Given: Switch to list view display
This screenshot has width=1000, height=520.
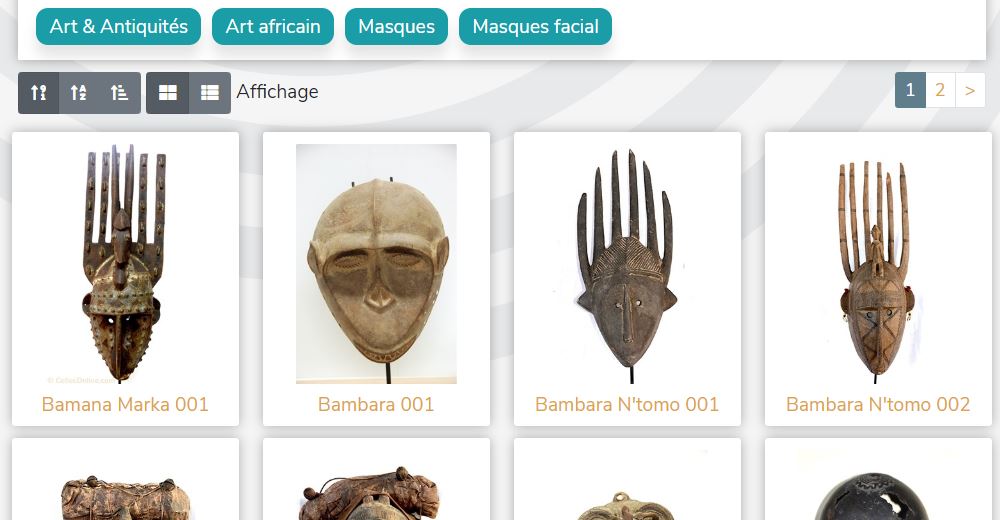Looking at the screenshot, I should point(210,93).
